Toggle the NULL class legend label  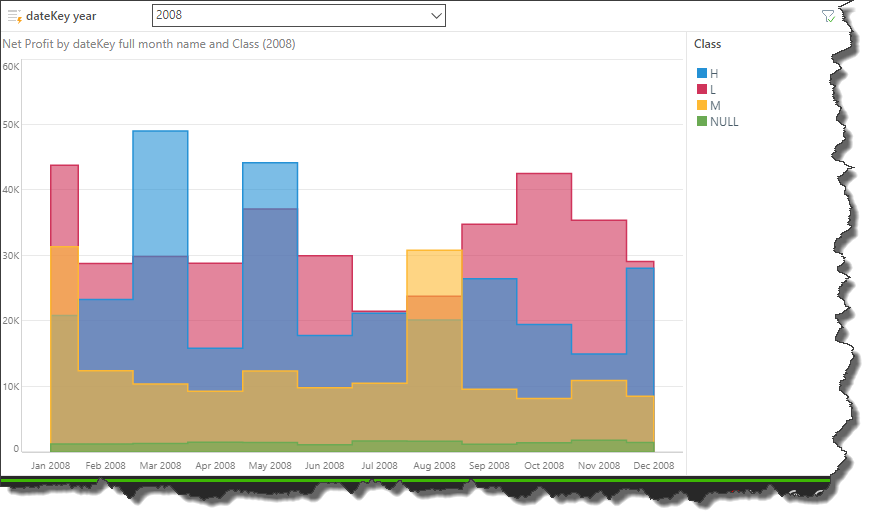pos(724,122)
